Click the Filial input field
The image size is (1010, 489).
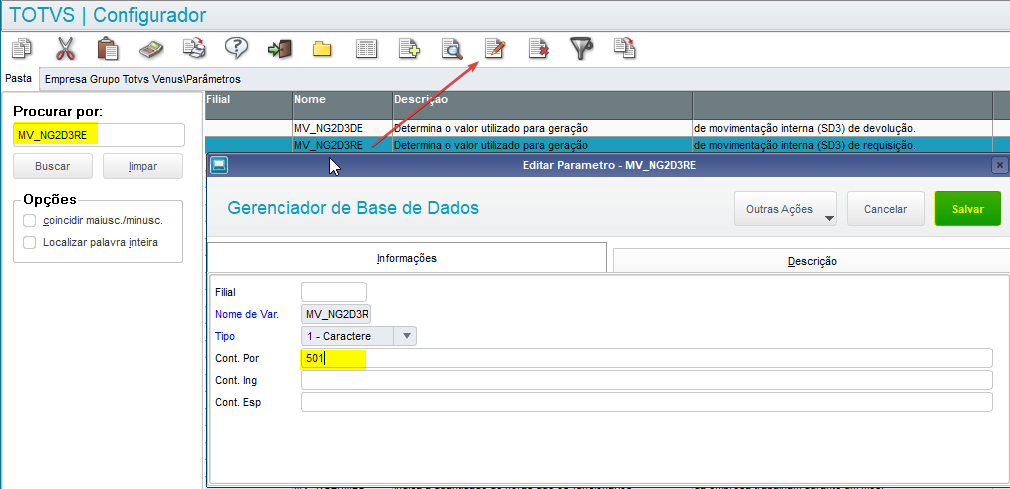tap(334, 292)
